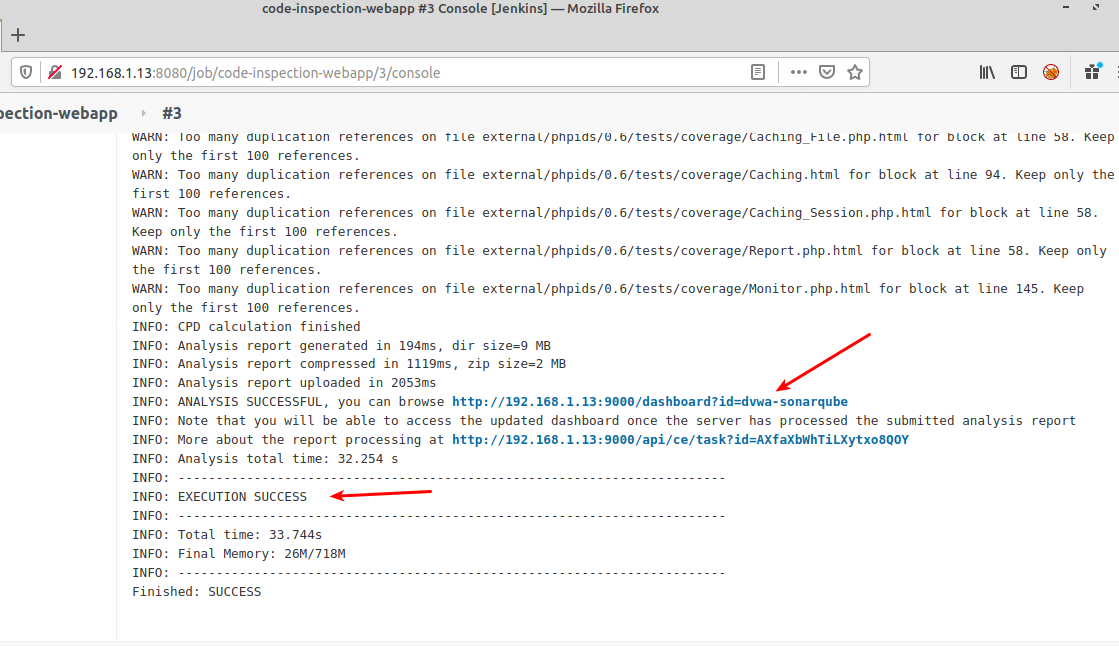1119x646 pixels.
Task: Toggle reader view in address bar
Action: (x=758, y=72)
